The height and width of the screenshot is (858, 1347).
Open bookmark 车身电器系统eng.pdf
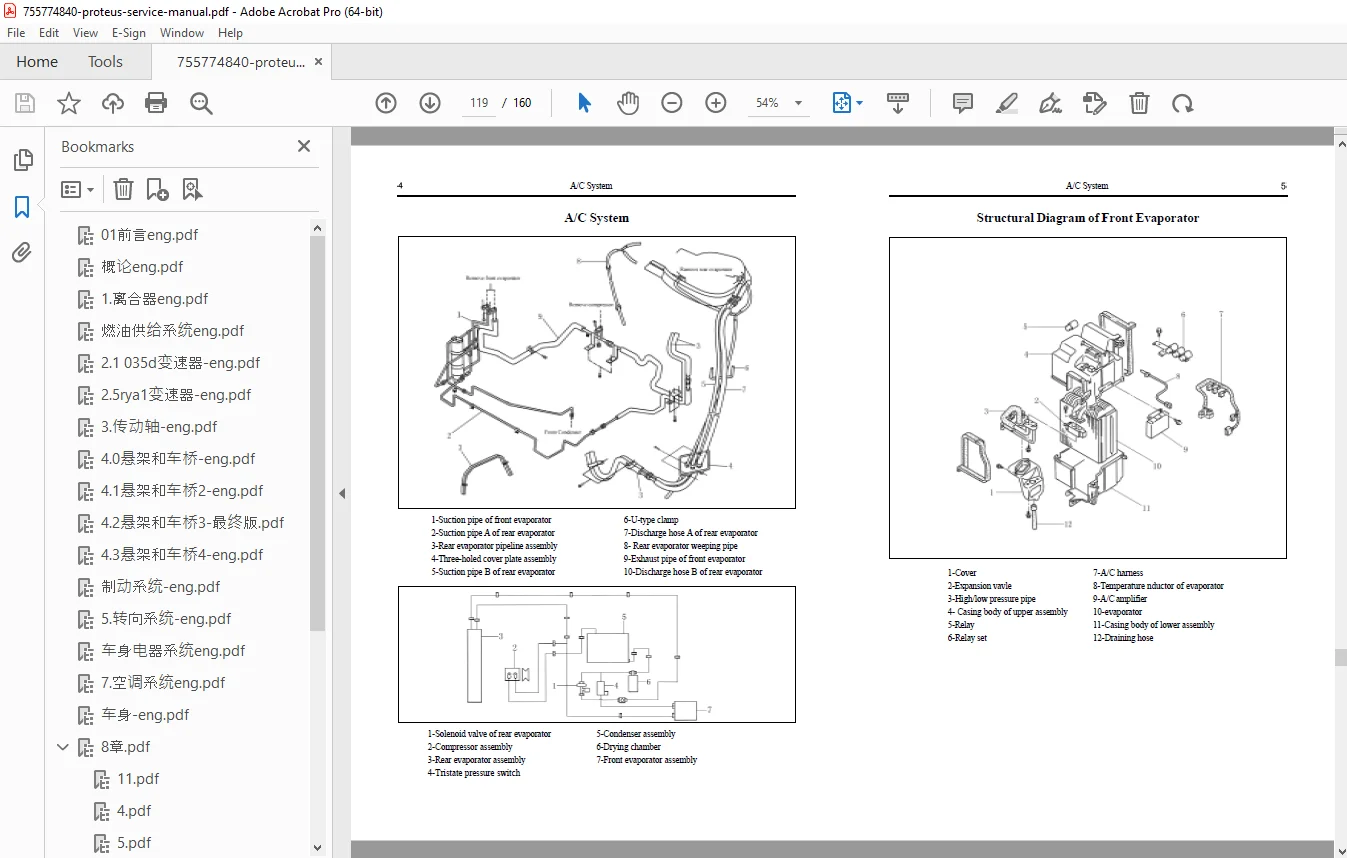pos(173,651)
